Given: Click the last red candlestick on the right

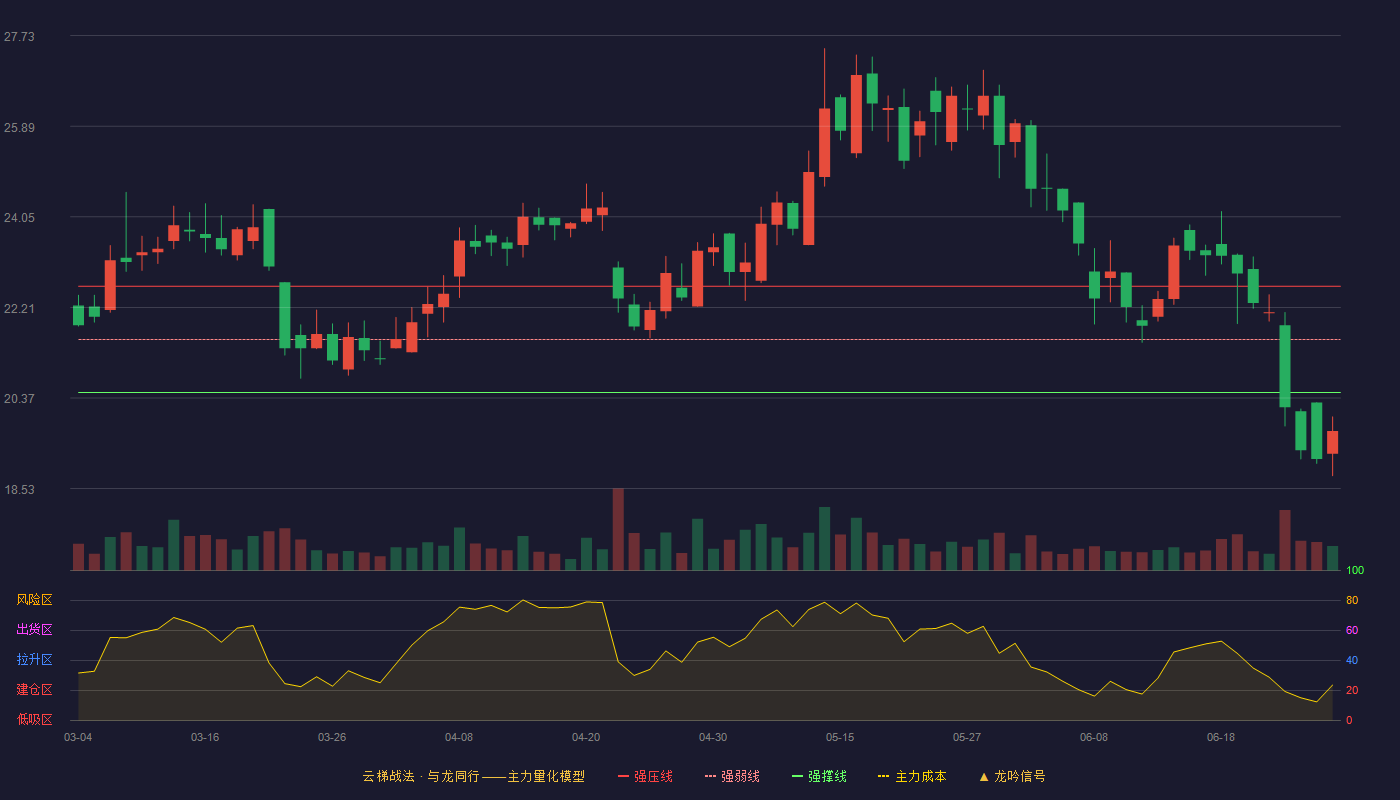Looking at the screenshot, I should point(1332,442).
